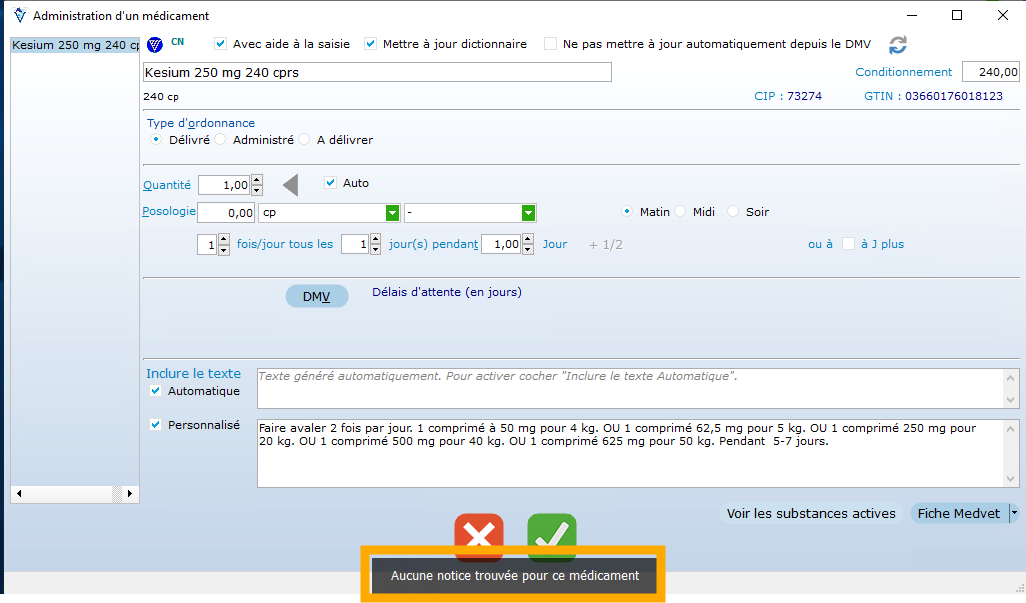The image size is (1026, 603).
Task: Click the 'Délais d'attente (en jours)' text
Action: coord(447,292)
